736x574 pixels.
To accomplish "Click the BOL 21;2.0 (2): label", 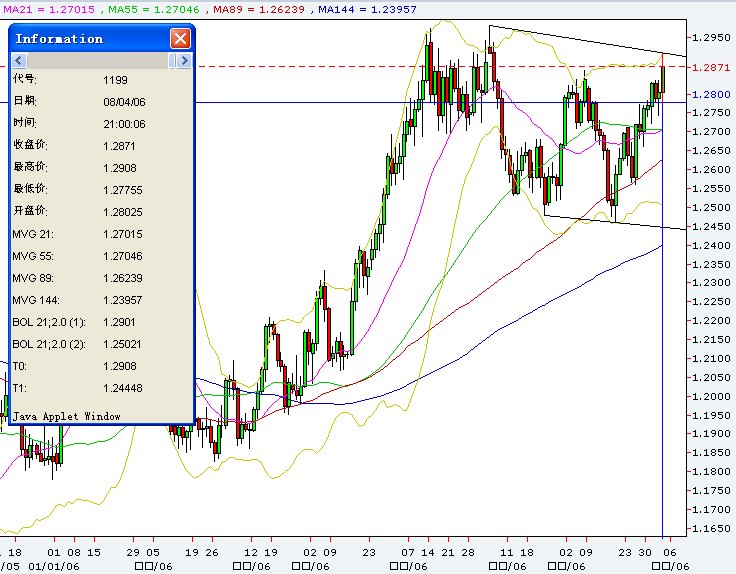I will [x=49, y=344].
